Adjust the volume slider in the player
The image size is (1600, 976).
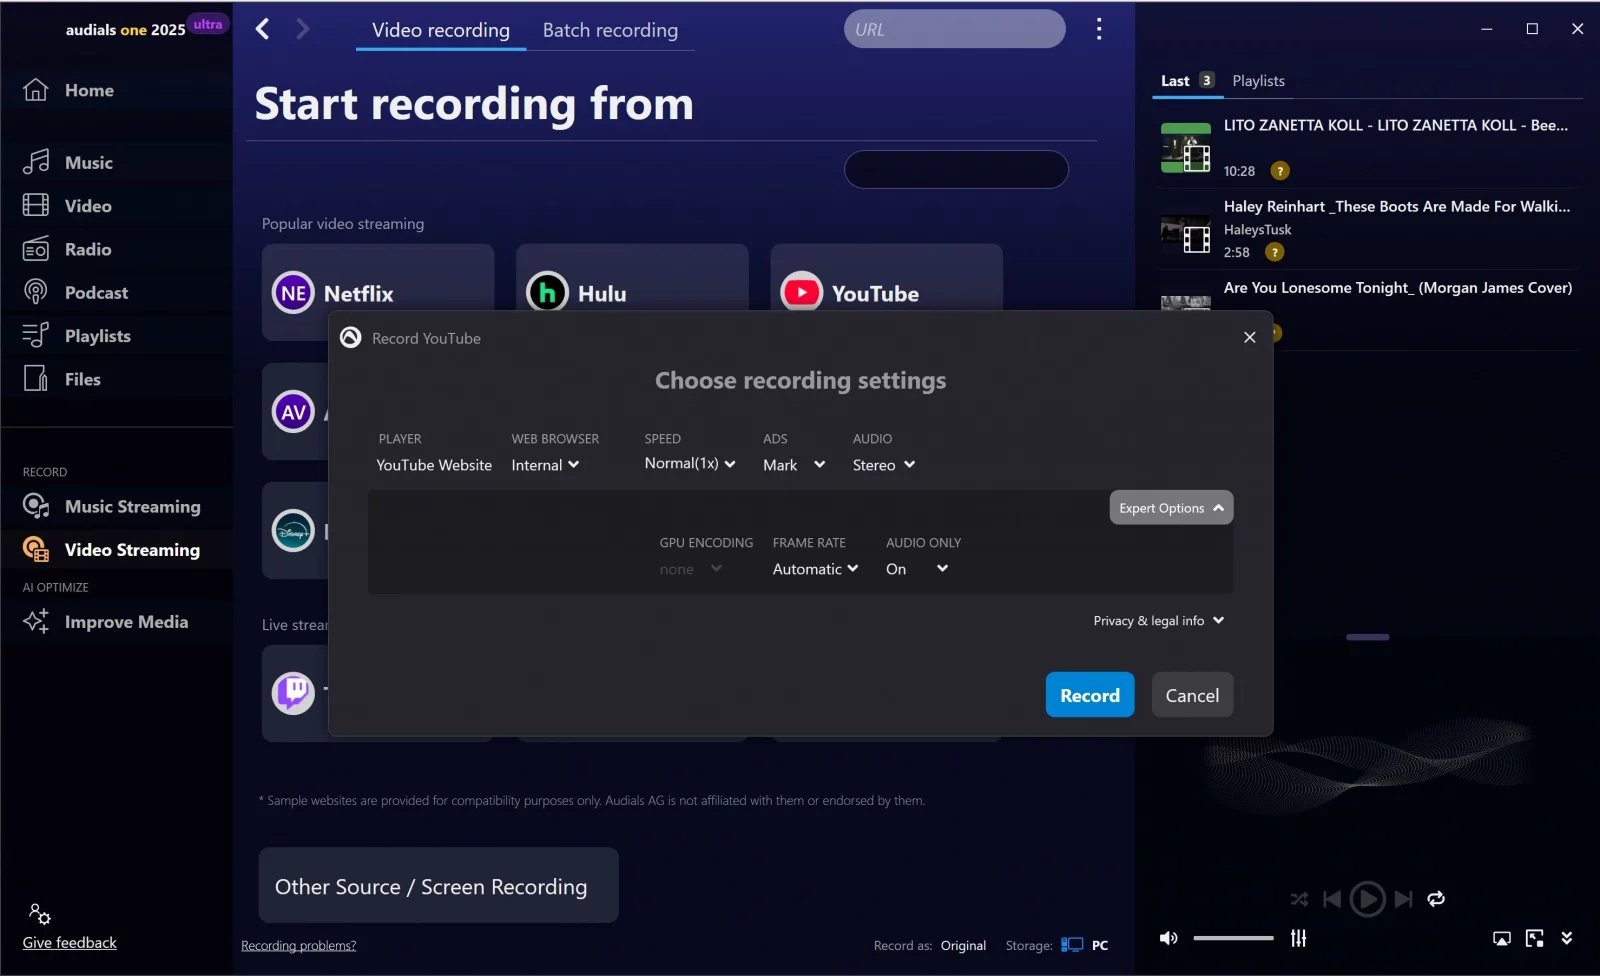[1232, 938]
